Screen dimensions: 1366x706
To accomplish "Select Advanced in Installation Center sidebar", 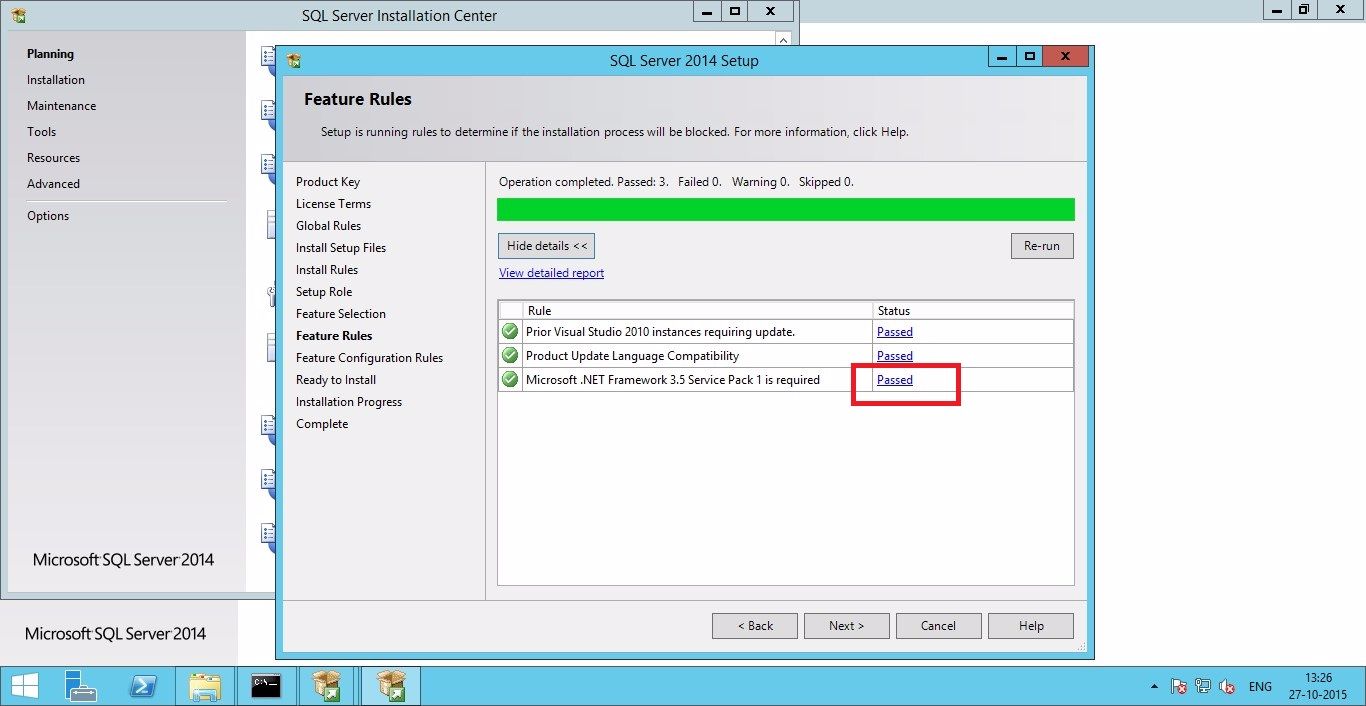I will coord(54,184).
